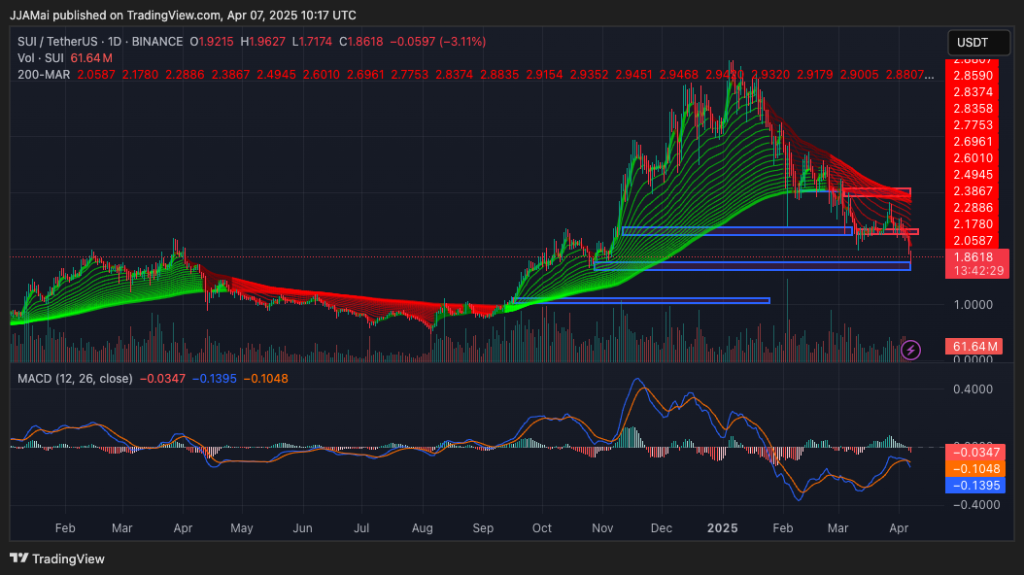Click the Aug label on time axis
Viewport: 1024px width, 575px height.
click(422, 528)
